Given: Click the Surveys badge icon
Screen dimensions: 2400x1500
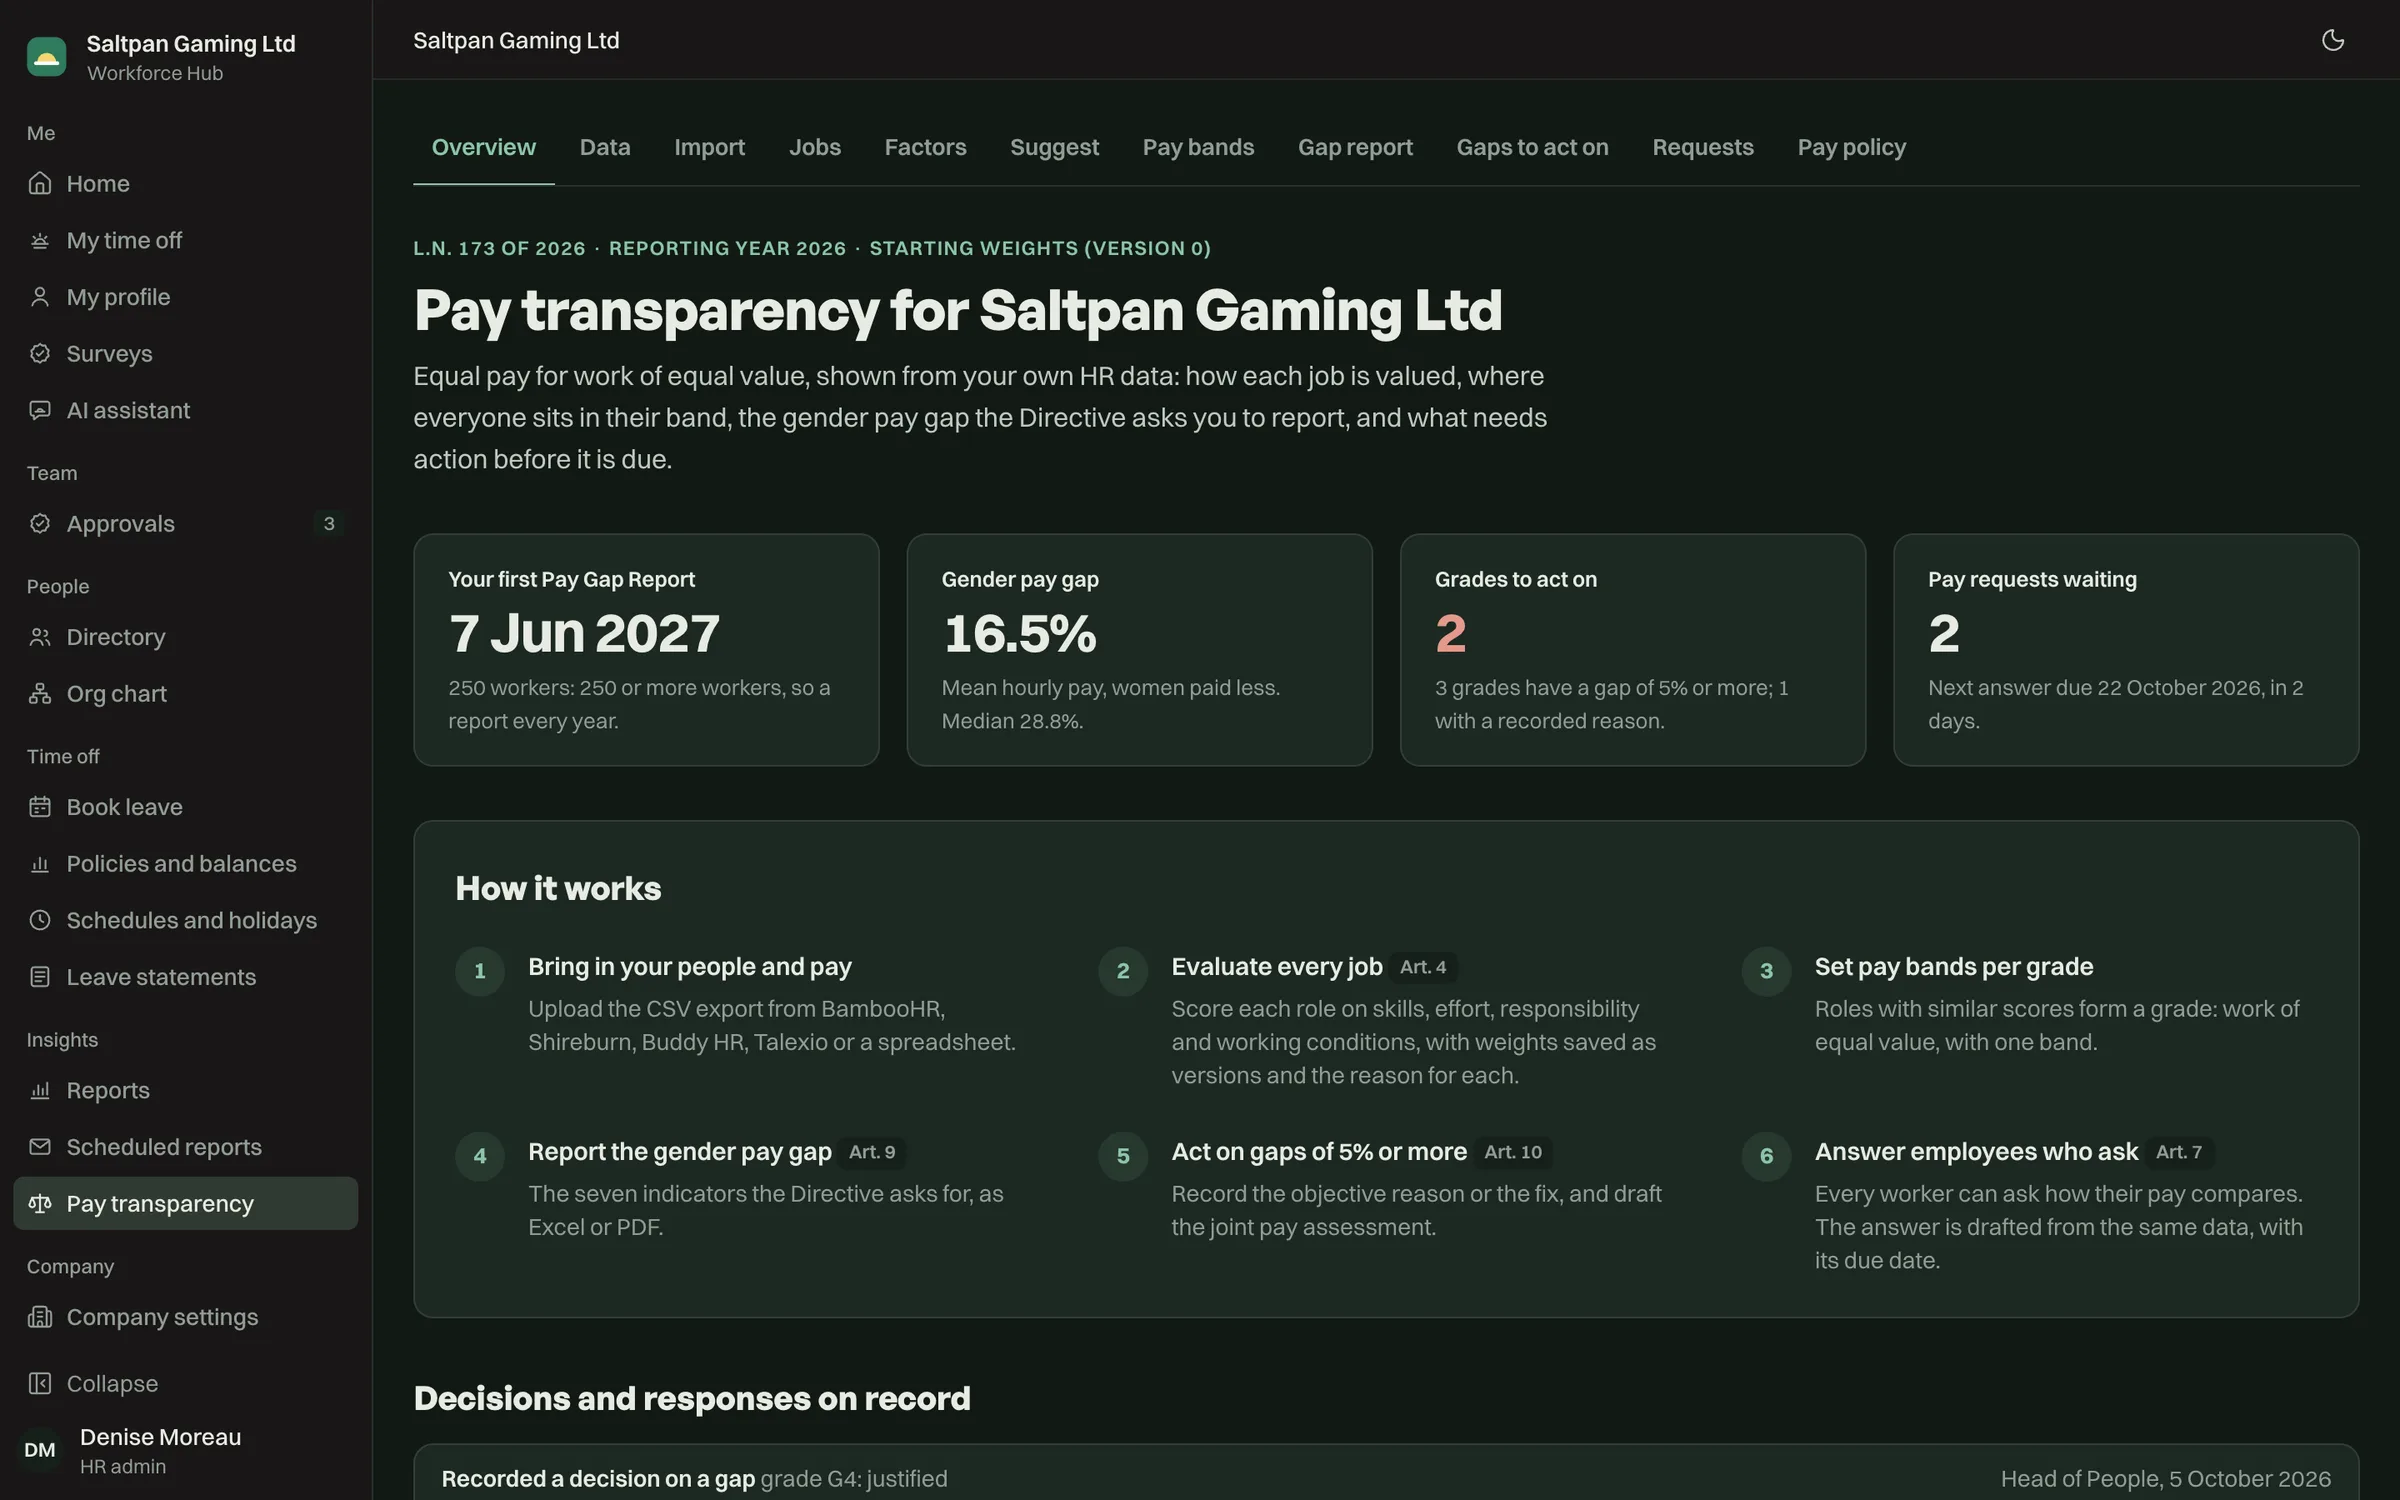Looking at the screenshot, I should click(40, 353).
